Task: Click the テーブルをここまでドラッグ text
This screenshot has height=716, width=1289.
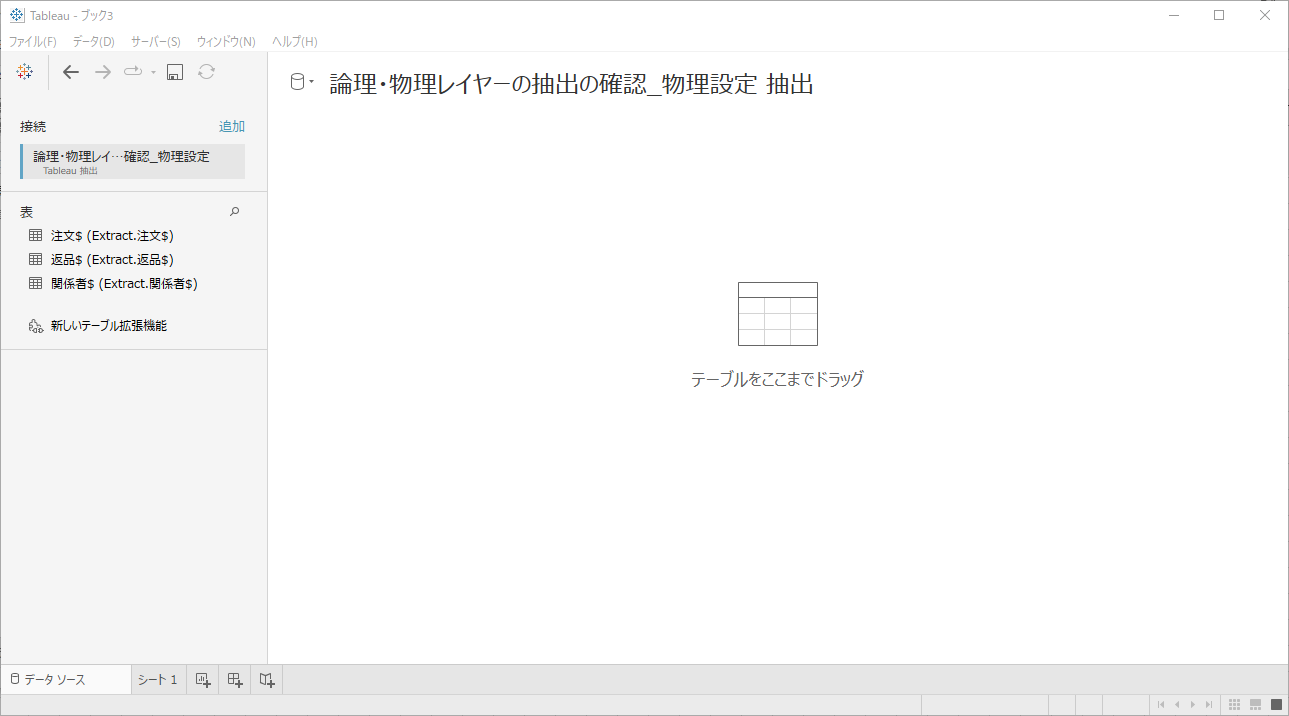Action: [x=777, y=379]
